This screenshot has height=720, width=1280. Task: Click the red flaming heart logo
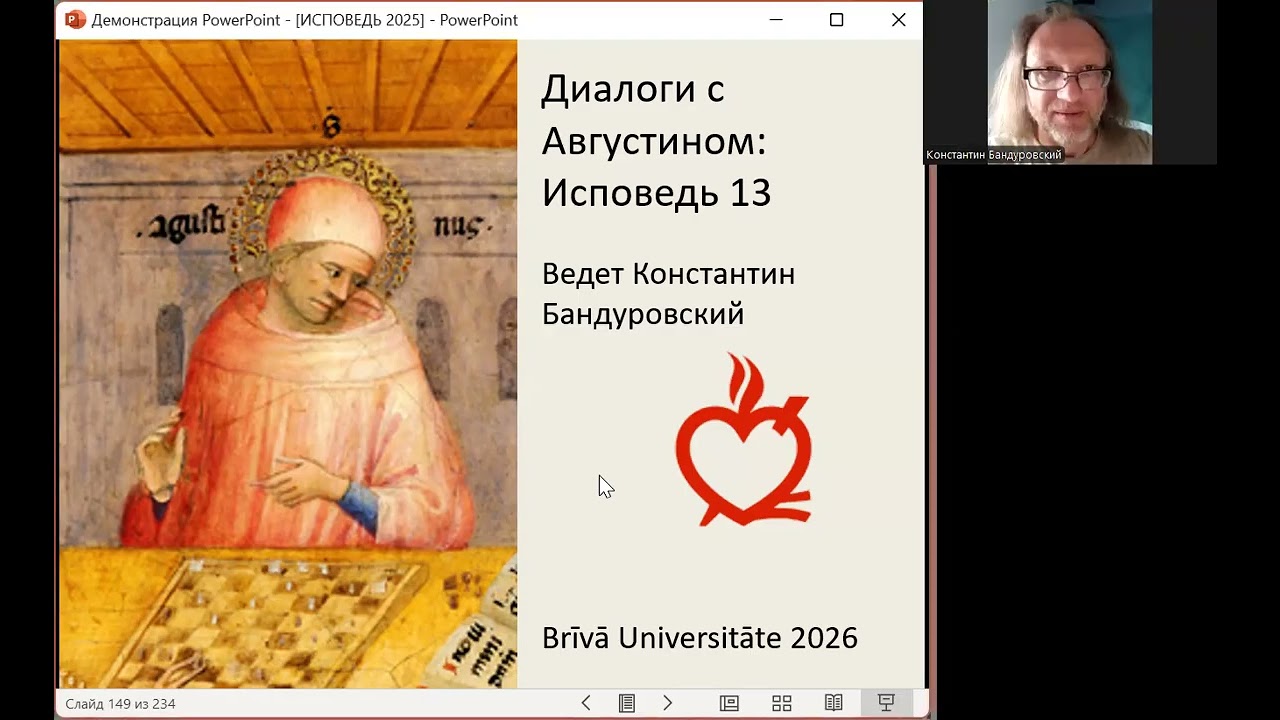tap(744, 440)
